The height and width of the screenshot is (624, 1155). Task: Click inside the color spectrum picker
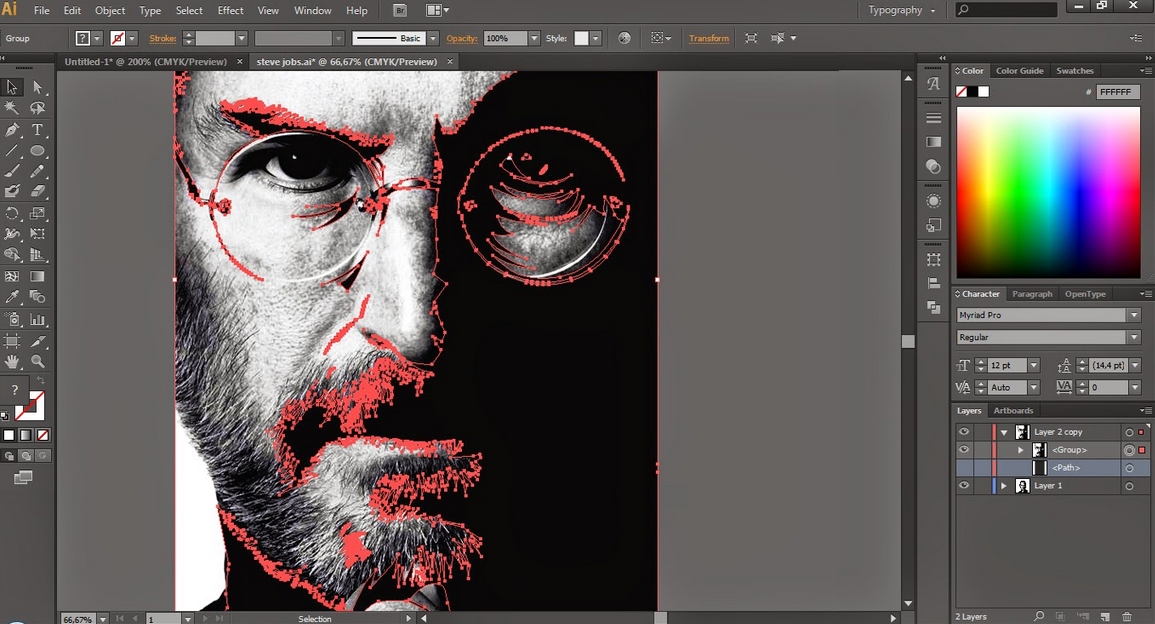pyautogui.click(x=1048, y=192)
